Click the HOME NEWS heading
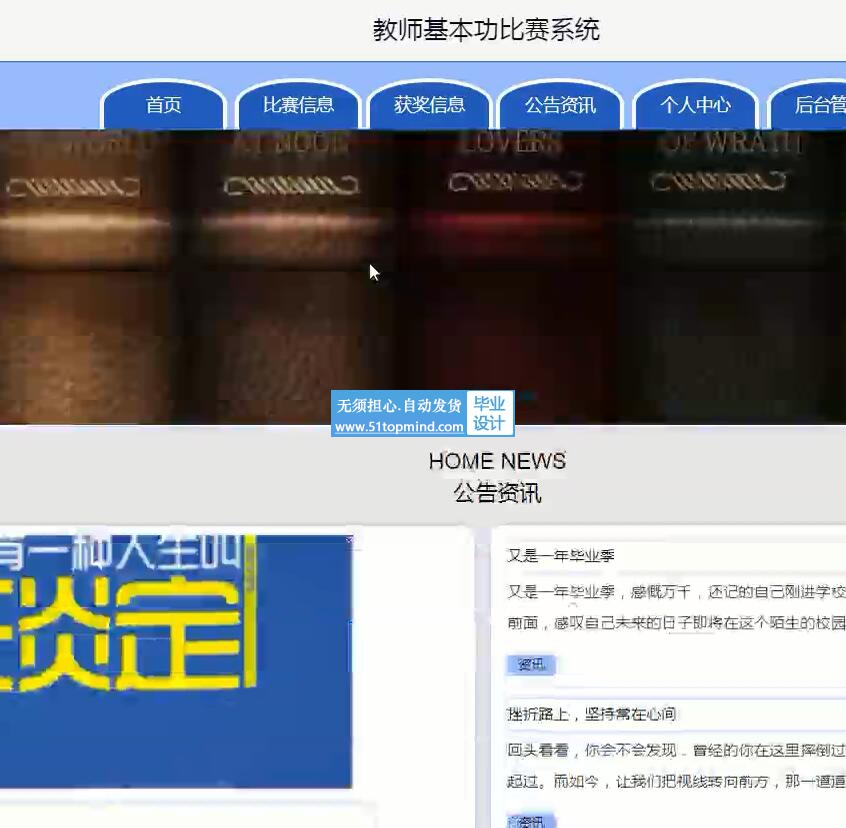846x828 pixels. click(497, 461)
